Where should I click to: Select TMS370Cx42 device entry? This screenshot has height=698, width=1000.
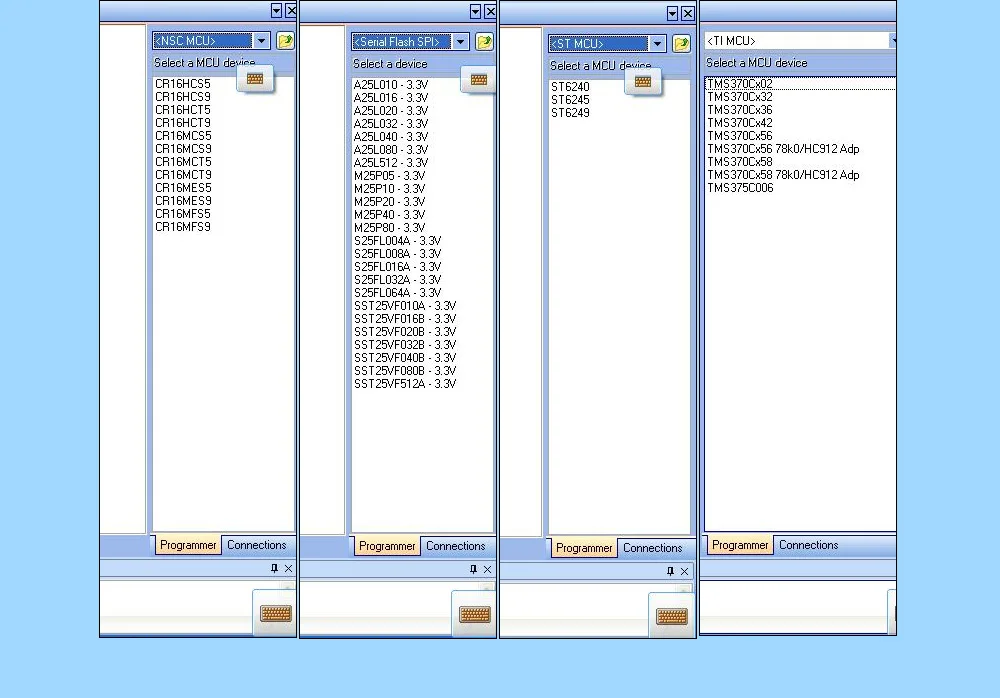(x=740, y=123)
